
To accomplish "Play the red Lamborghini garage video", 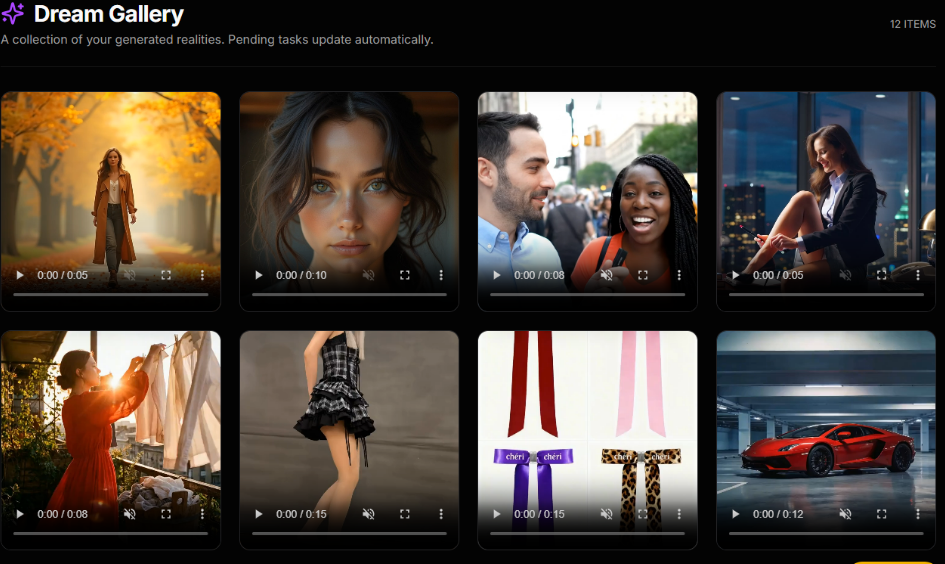I will point(736,514).
